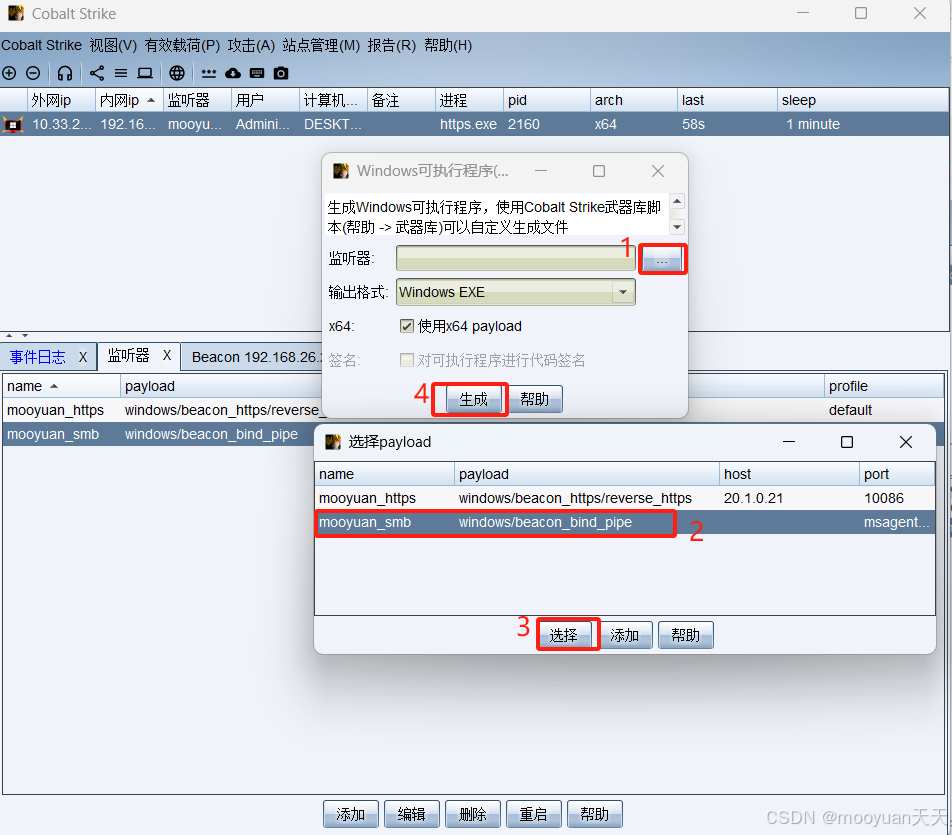Click port column header in payload chooser
952x835 pixels.
[897, 474]
